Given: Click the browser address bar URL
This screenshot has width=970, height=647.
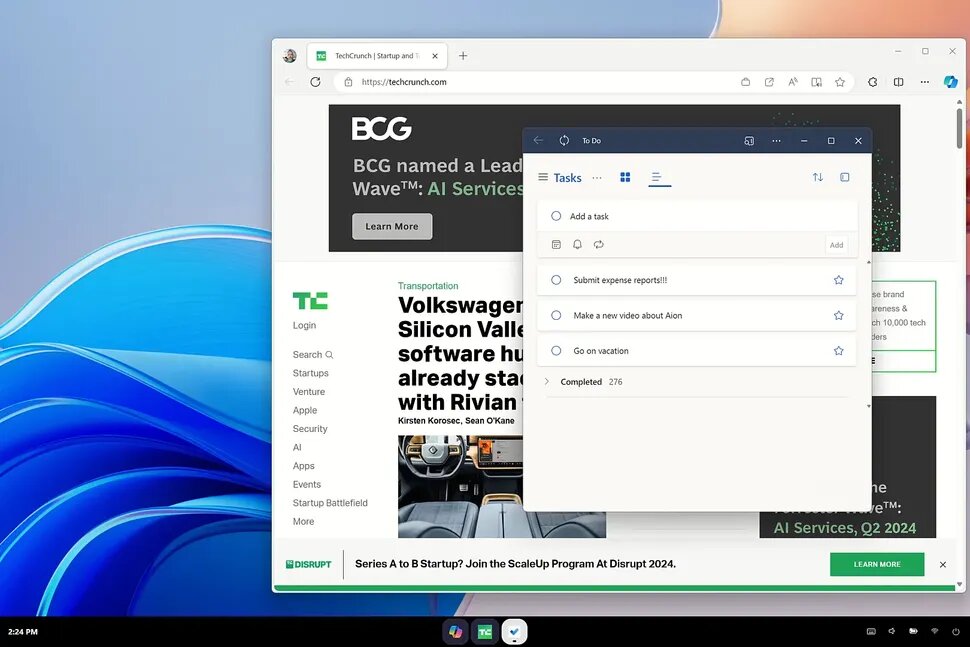Looking at the screenshot, I should [x=404, y=82].
